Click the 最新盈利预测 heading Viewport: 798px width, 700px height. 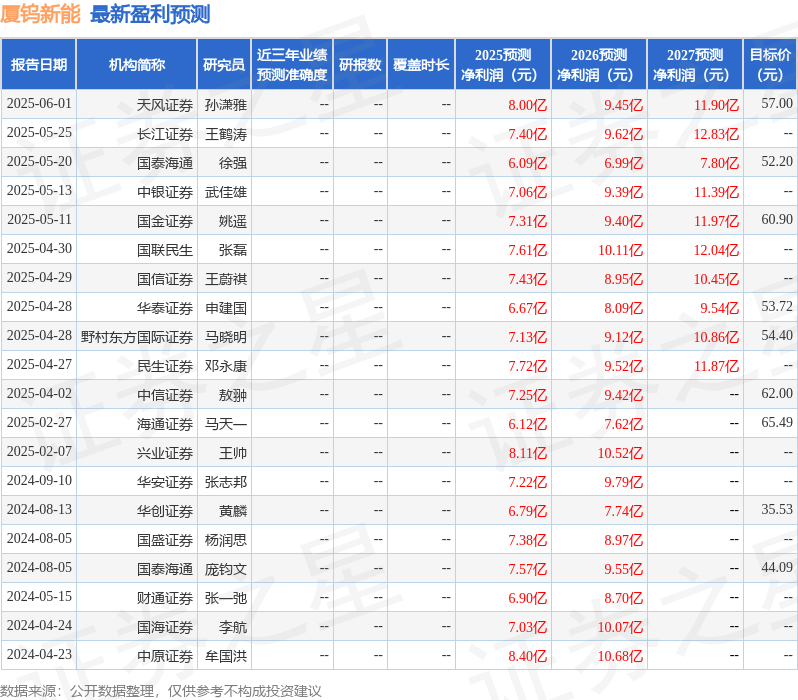[x=150, y=14]
